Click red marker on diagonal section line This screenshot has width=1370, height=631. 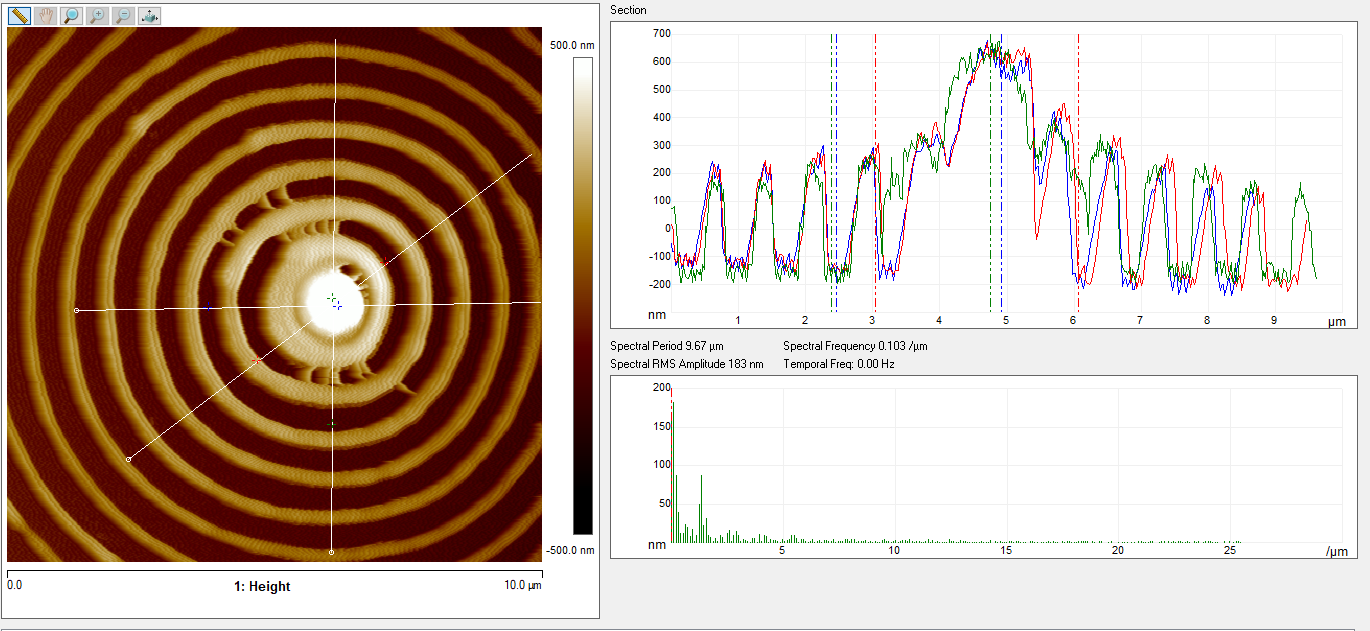pos(256,360)
